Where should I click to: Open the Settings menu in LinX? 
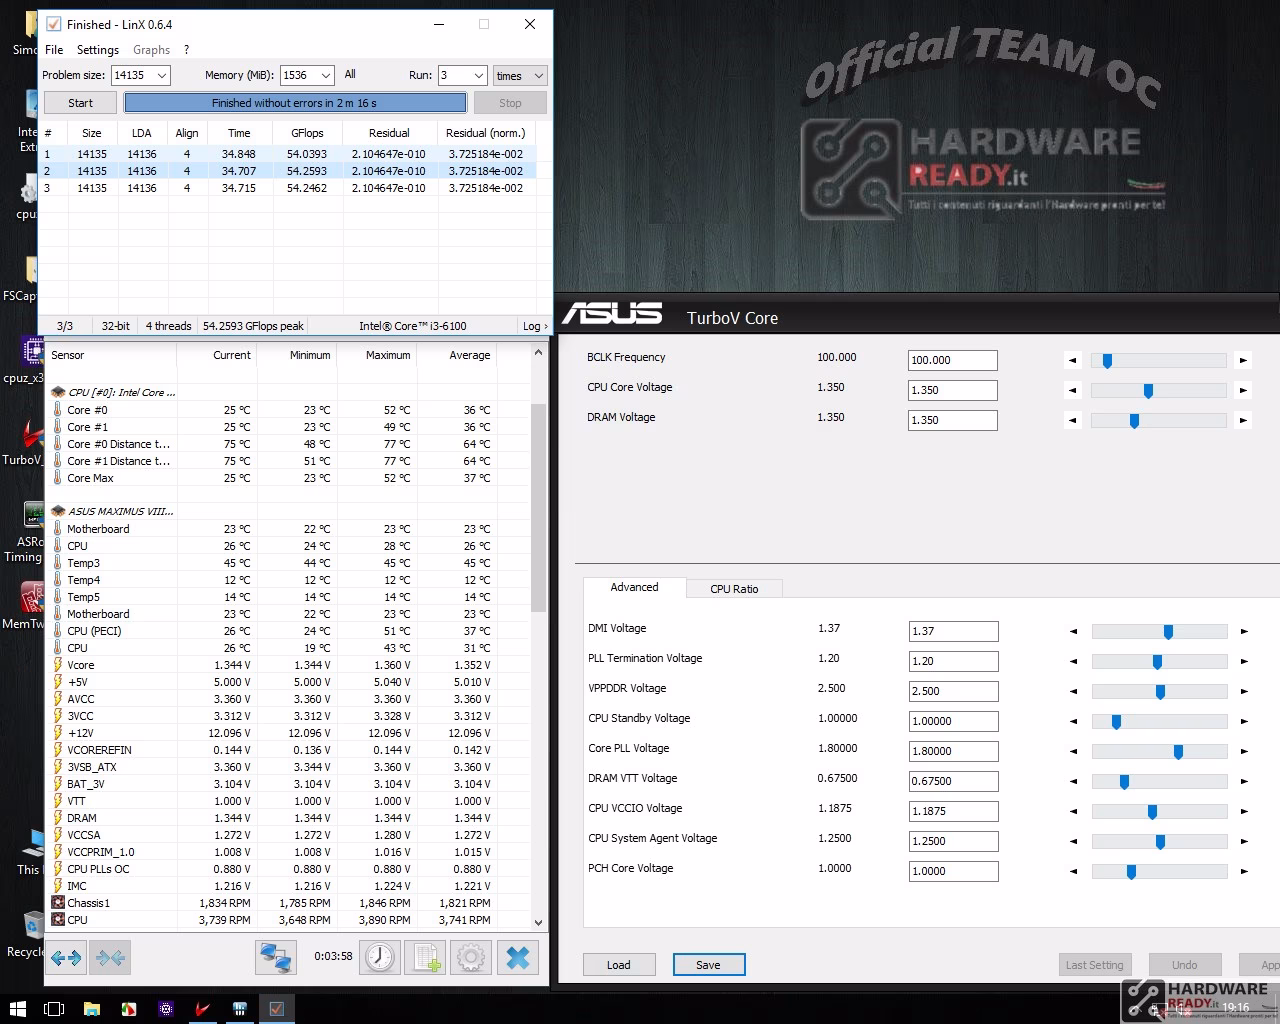pos(97,50)
